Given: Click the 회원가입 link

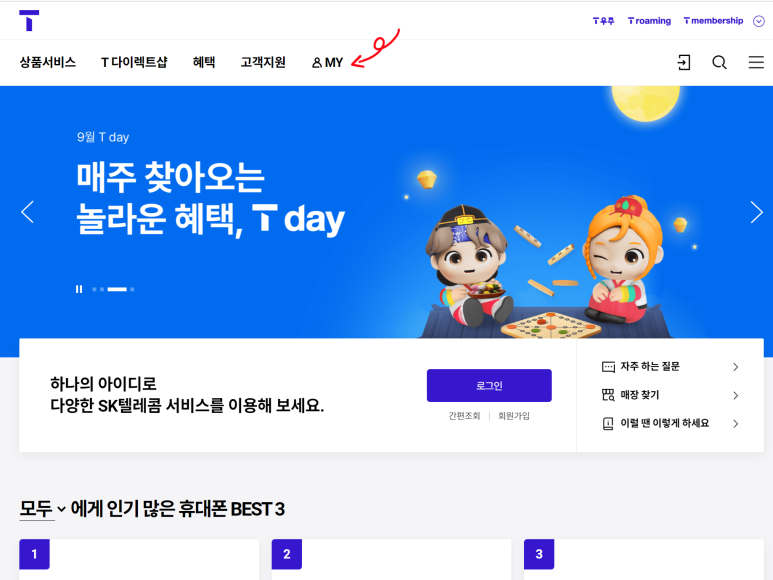Looking at the screenshot, I should click(514, 416).
